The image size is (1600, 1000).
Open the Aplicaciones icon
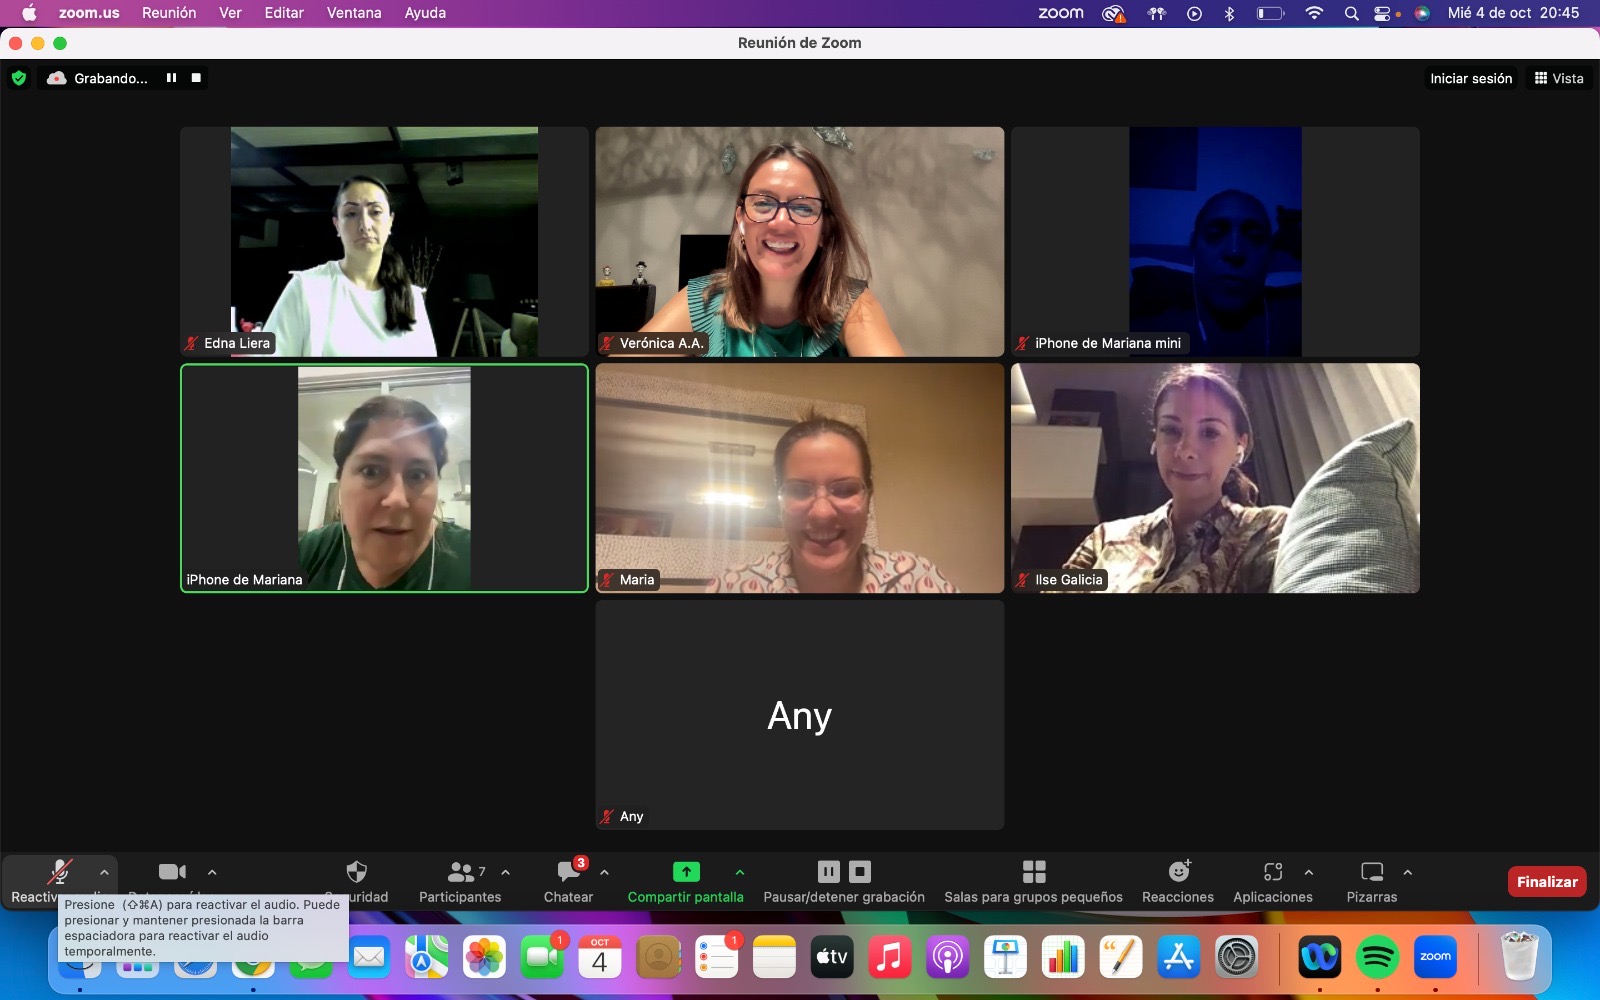click(1273, 872)
